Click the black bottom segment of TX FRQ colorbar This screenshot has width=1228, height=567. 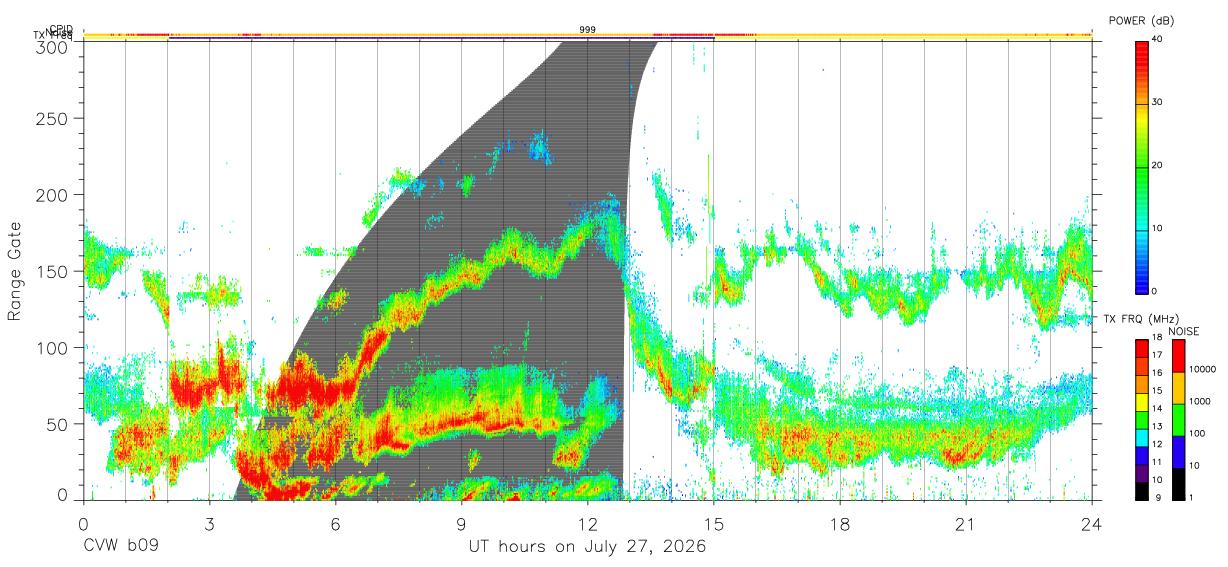(1141, 490)
